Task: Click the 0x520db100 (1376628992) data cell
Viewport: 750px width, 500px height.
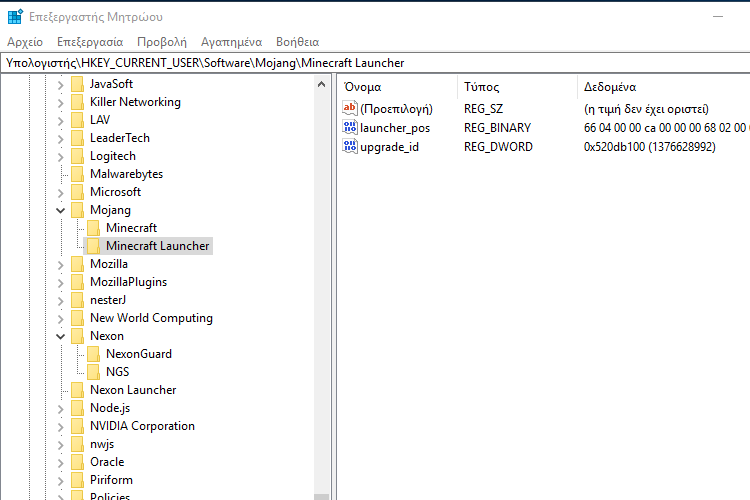Action: 650,147
